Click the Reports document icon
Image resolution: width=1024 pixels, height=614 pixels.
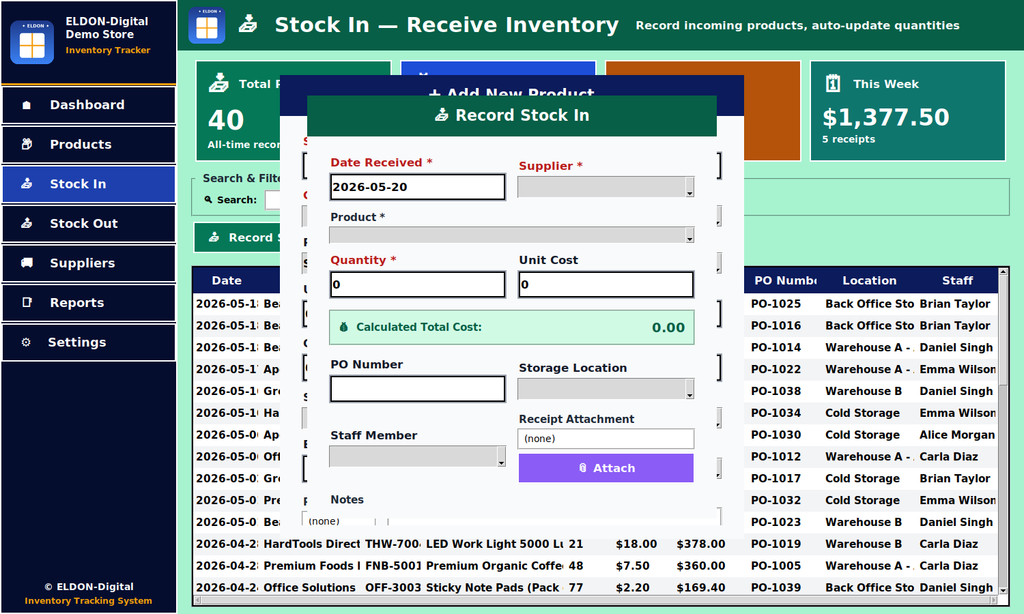[27, 302]
